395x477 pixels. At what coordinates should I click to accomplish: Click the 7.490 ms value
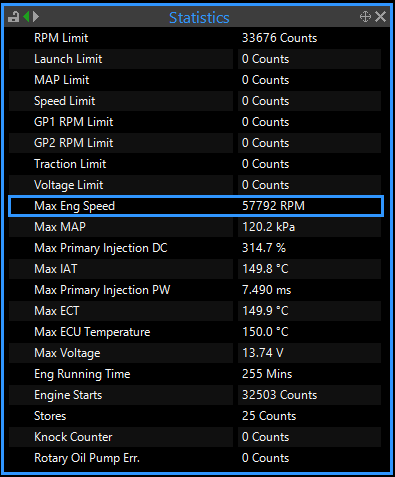pos(266,290)
